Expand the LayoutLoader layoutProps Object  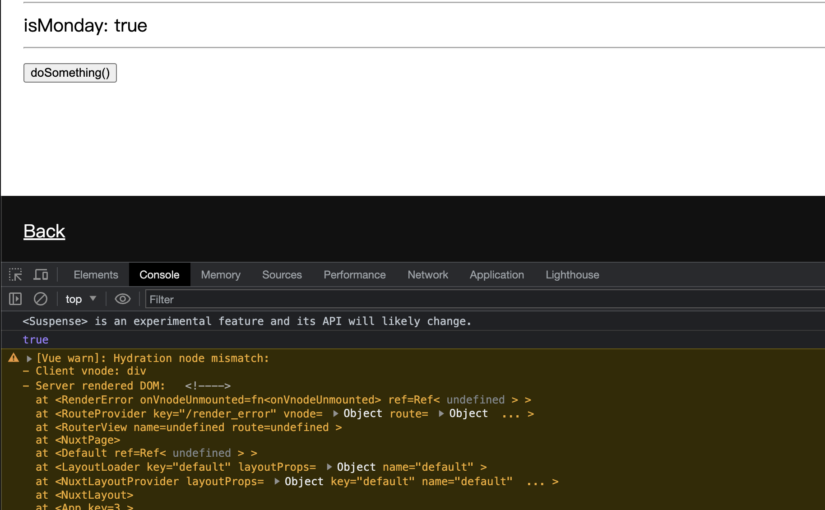329,467
